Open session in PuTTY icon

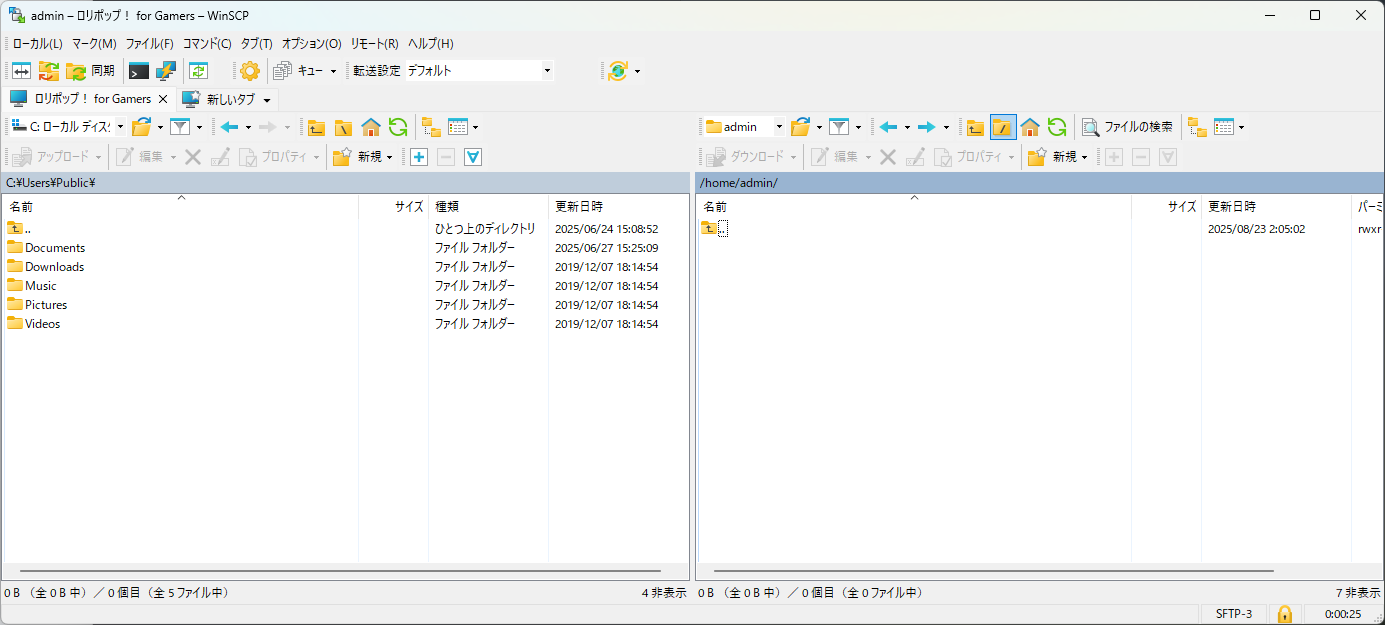(x=166, y=71)
